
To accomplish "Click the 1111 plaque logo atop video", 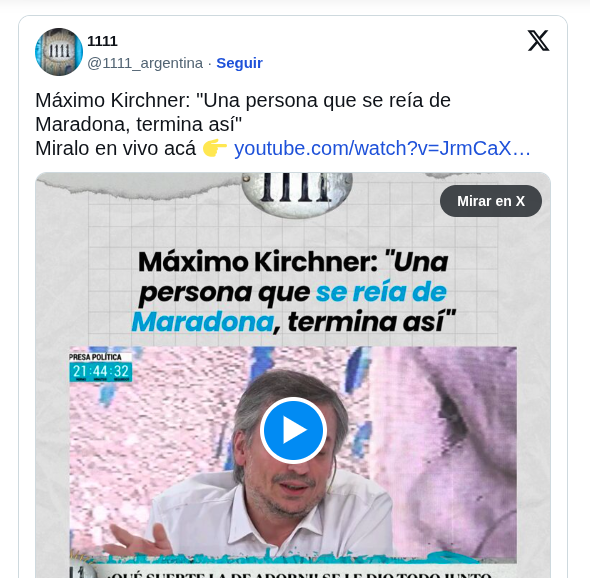I will [x=297, y=193].
